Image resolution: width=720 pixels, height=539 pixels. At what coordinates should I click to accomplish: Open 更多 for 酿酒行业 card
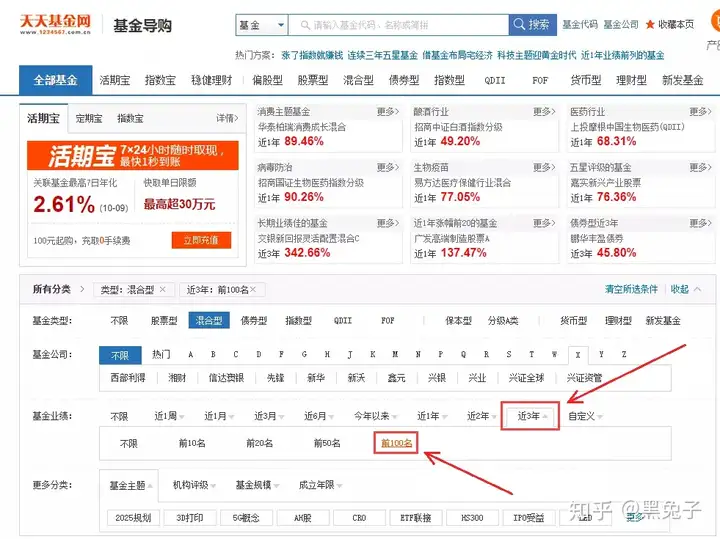[544, 112]
